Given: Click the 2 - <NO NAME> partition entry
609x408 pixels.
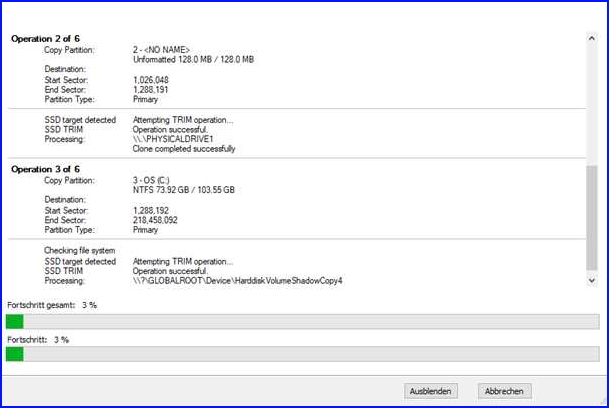Looking at the screenshot, I should [x=161, y=48].
